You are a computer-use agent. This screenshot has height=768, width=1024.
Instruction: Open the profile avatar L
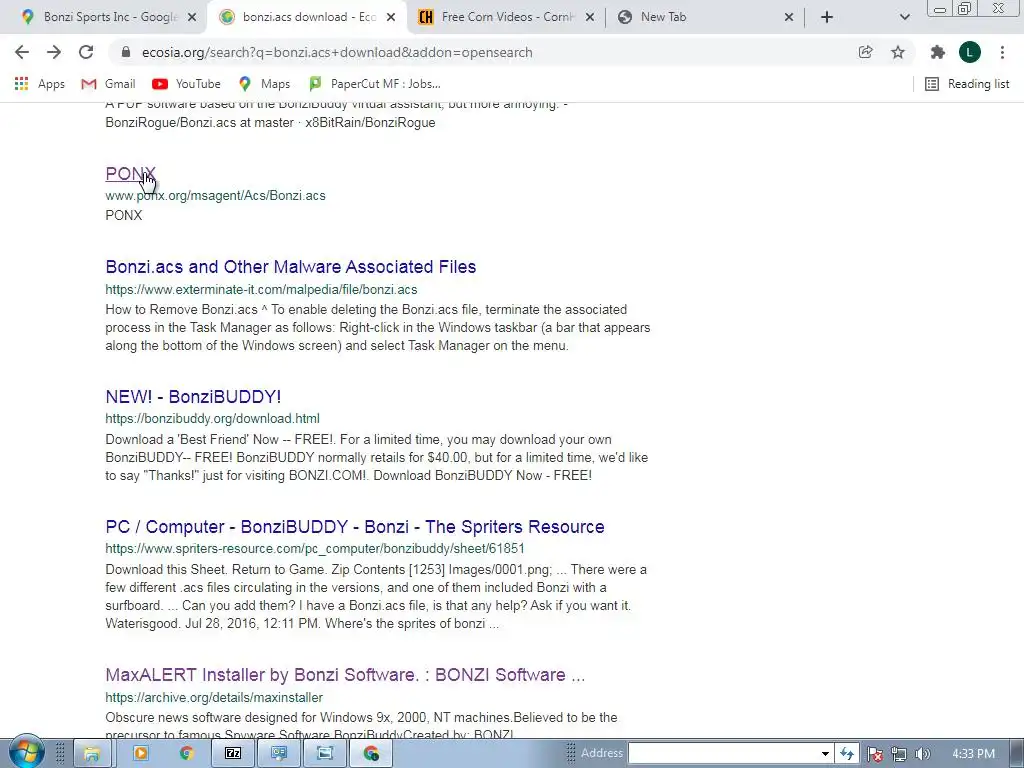[x=970, y=52]
